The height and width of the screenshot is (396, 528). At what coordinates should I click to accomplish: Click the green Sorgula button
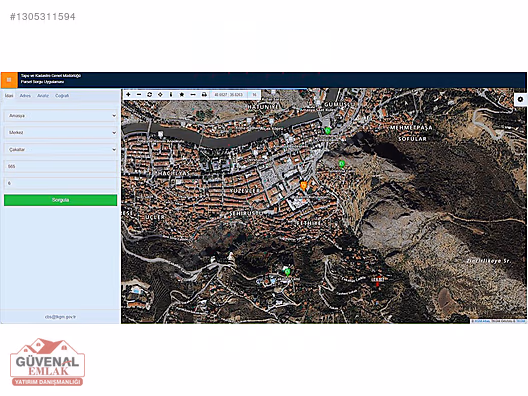61,200
